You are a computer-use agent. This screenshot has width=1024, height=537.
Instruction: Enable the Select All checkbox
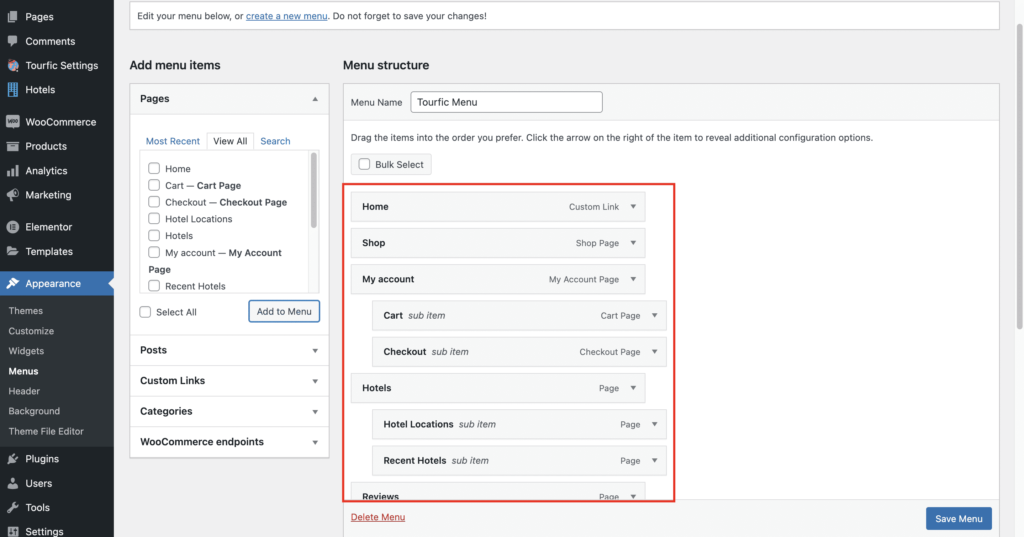click(x=145, y=312)
